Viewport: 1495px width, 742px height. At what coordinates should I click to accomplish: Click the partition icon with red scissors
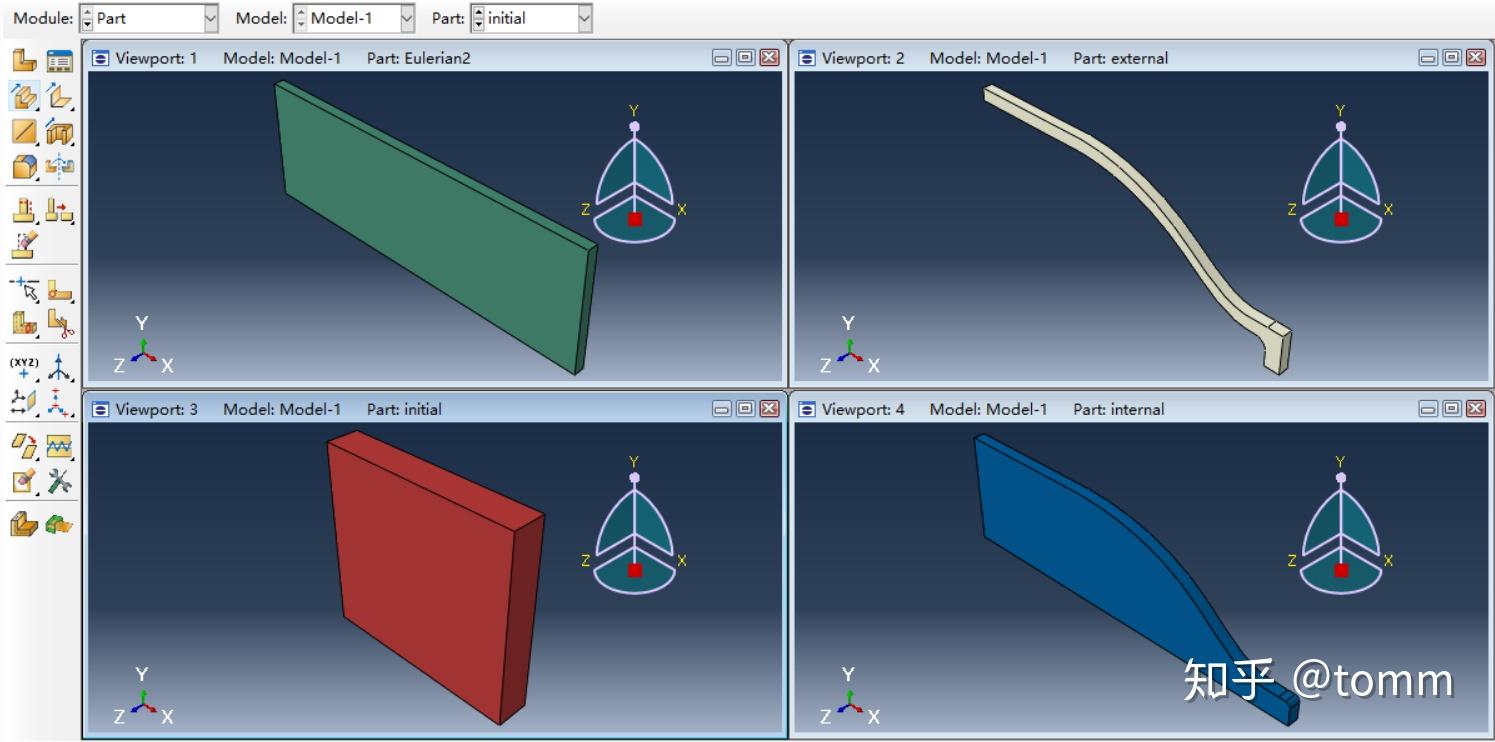click(x=60, y=324)
